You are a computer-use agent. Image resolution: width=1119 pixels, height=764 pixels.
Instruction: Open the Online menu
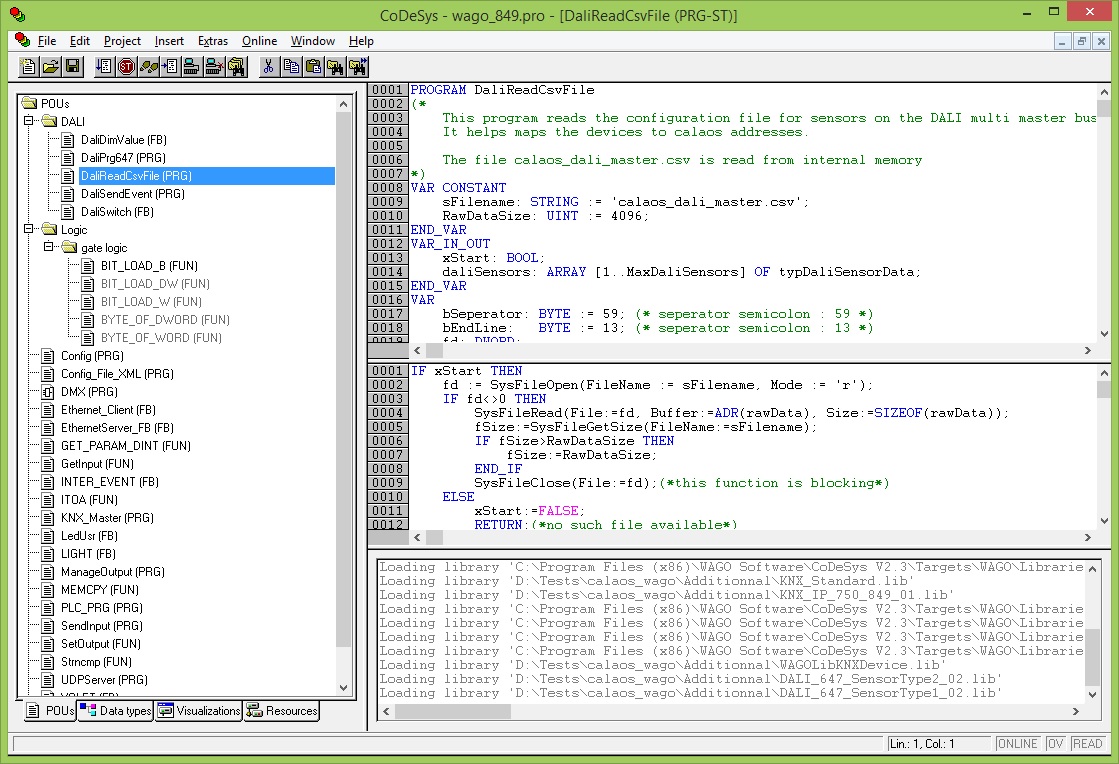259,41
